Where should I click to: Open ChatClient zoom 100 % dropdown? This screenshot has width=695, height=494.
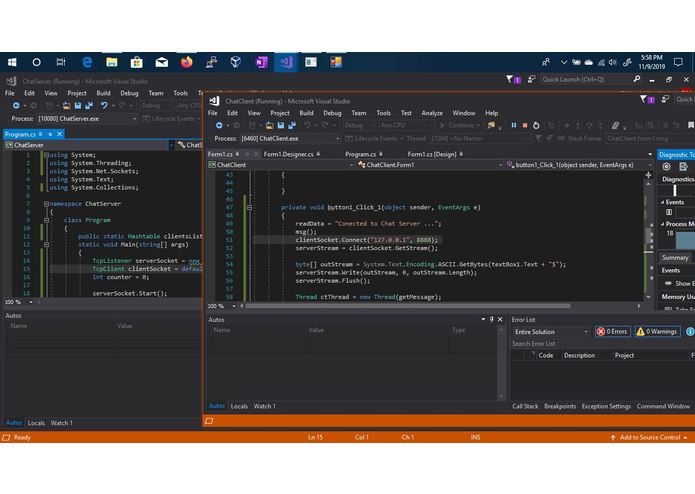pos(234,306)
